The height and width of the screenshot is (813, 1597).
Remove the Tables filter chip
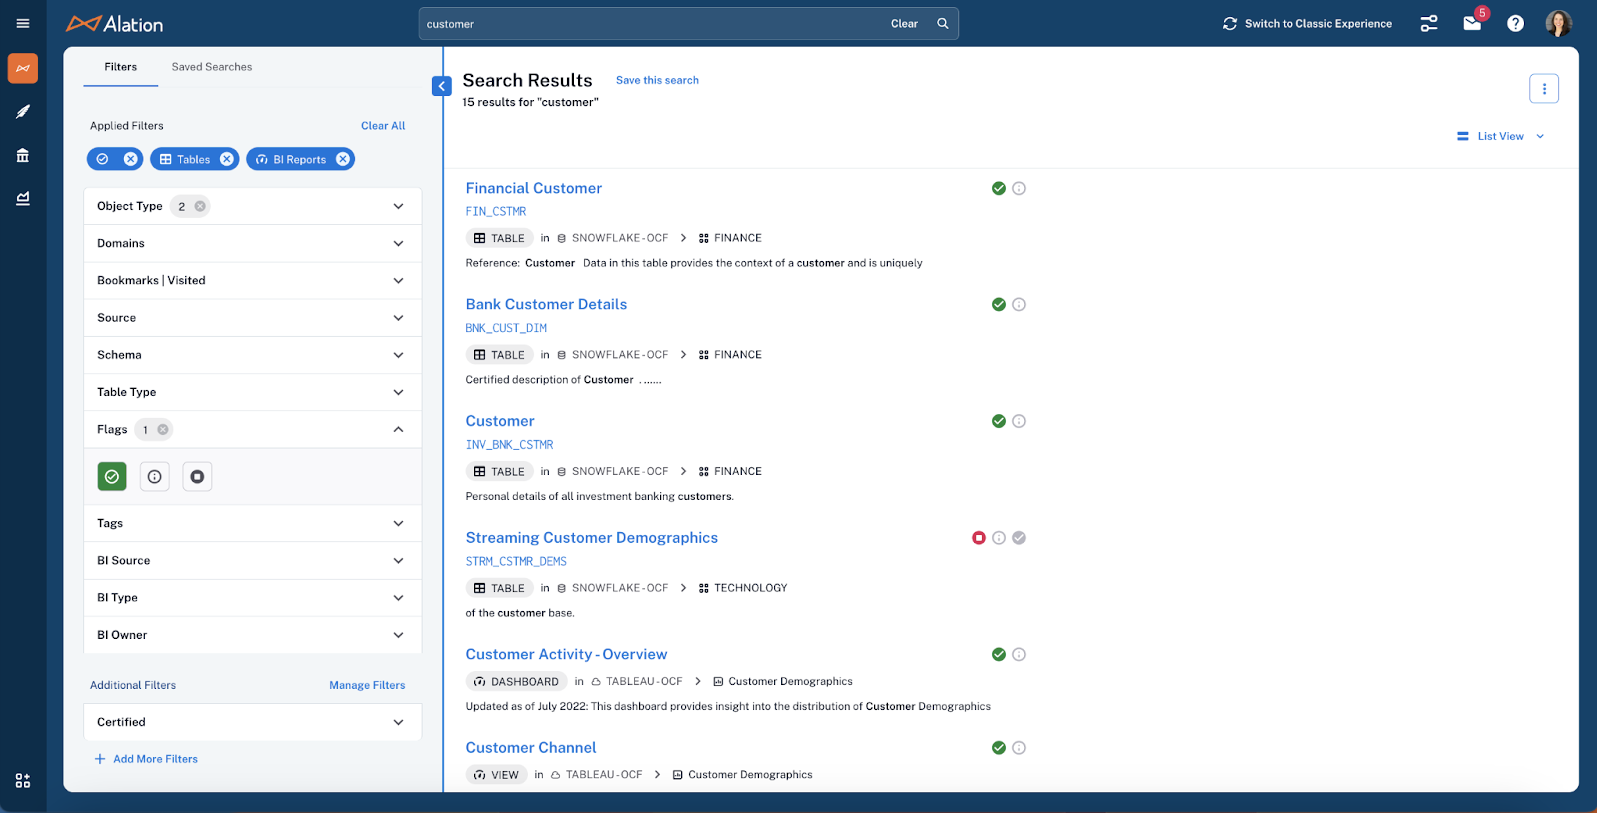click(227, 159)
